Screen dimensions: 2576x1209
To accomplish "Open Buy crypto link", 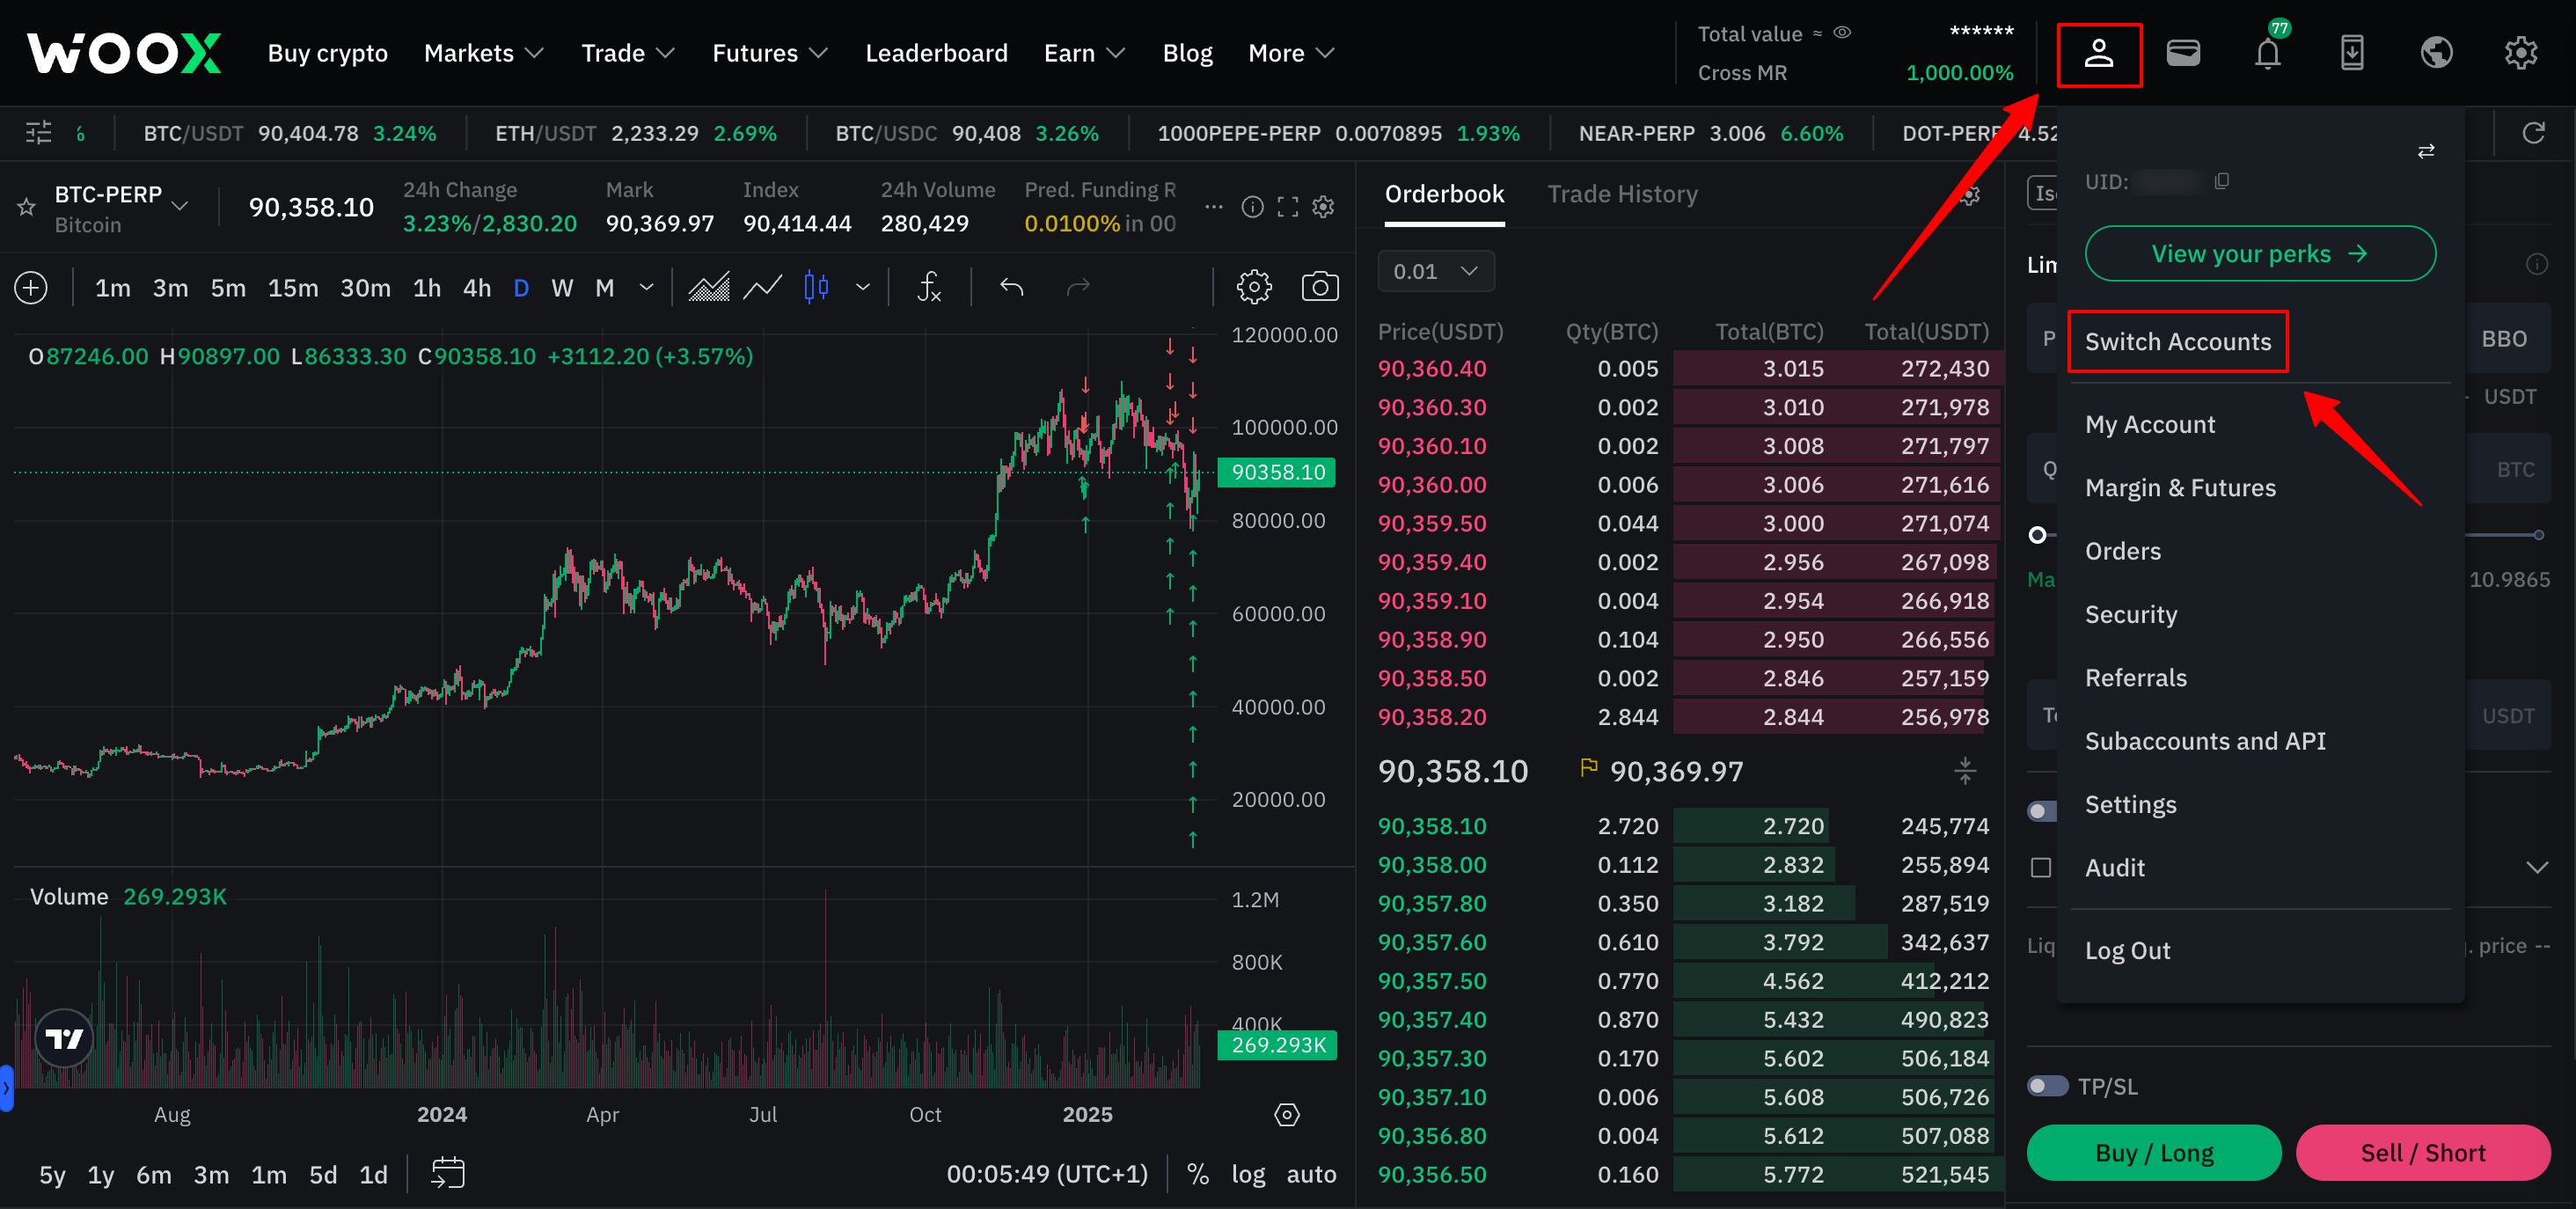I will coord(327,53).
